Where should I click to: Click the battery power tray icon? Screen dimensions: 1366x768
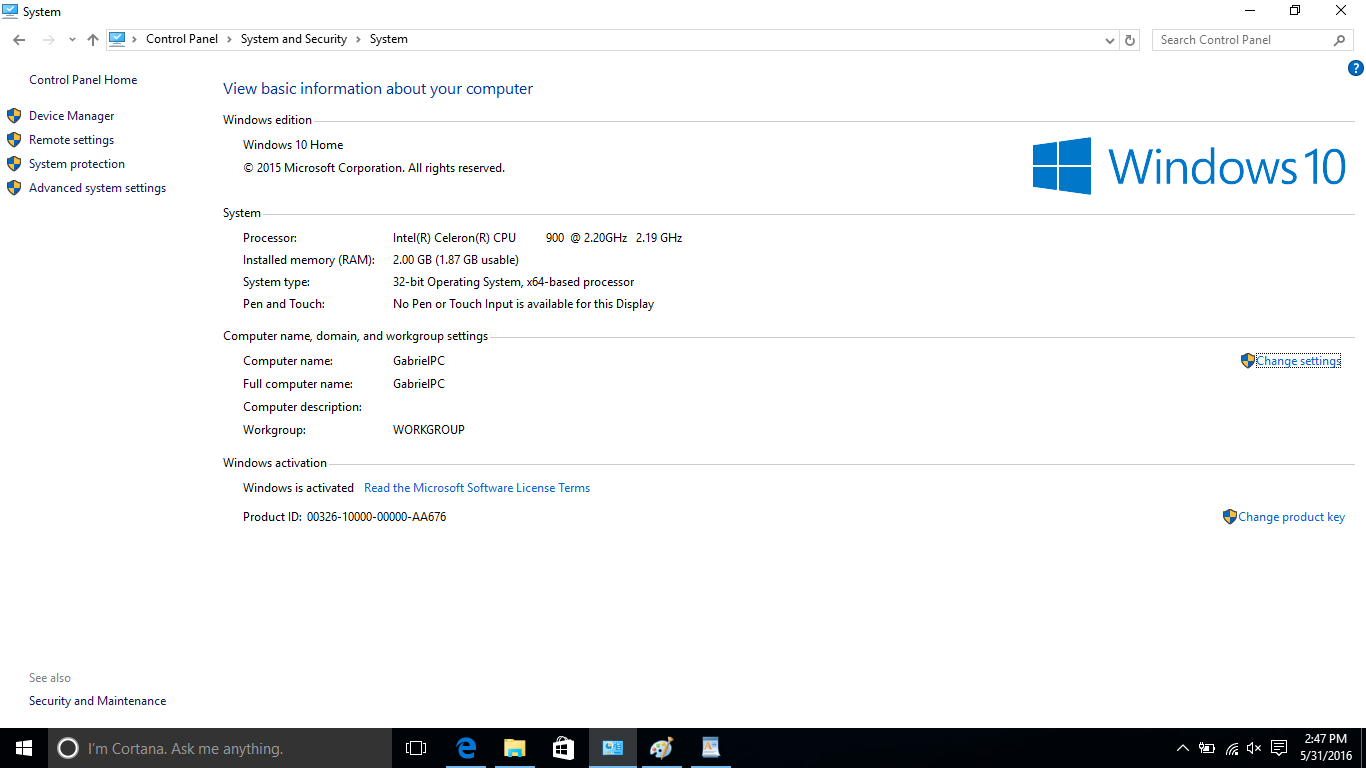1207,748
